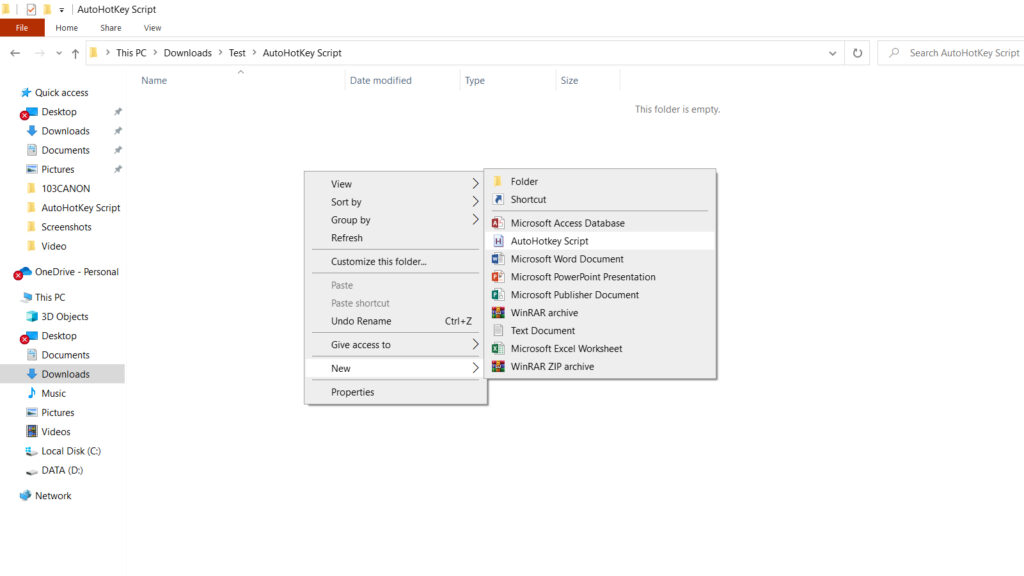This screenshot has height=576, width=1024.
Task: Click the new Folder icon in submenu
Action: (498, 182)
